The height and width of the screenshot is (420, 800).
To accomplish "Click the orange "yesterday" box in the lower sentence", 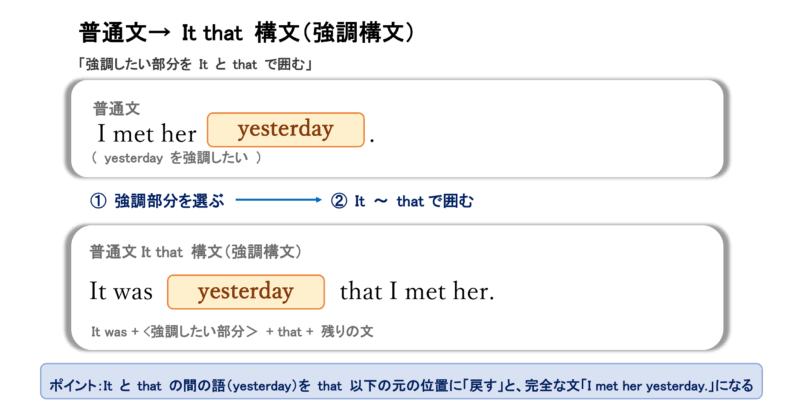I will tap(246, 292).
